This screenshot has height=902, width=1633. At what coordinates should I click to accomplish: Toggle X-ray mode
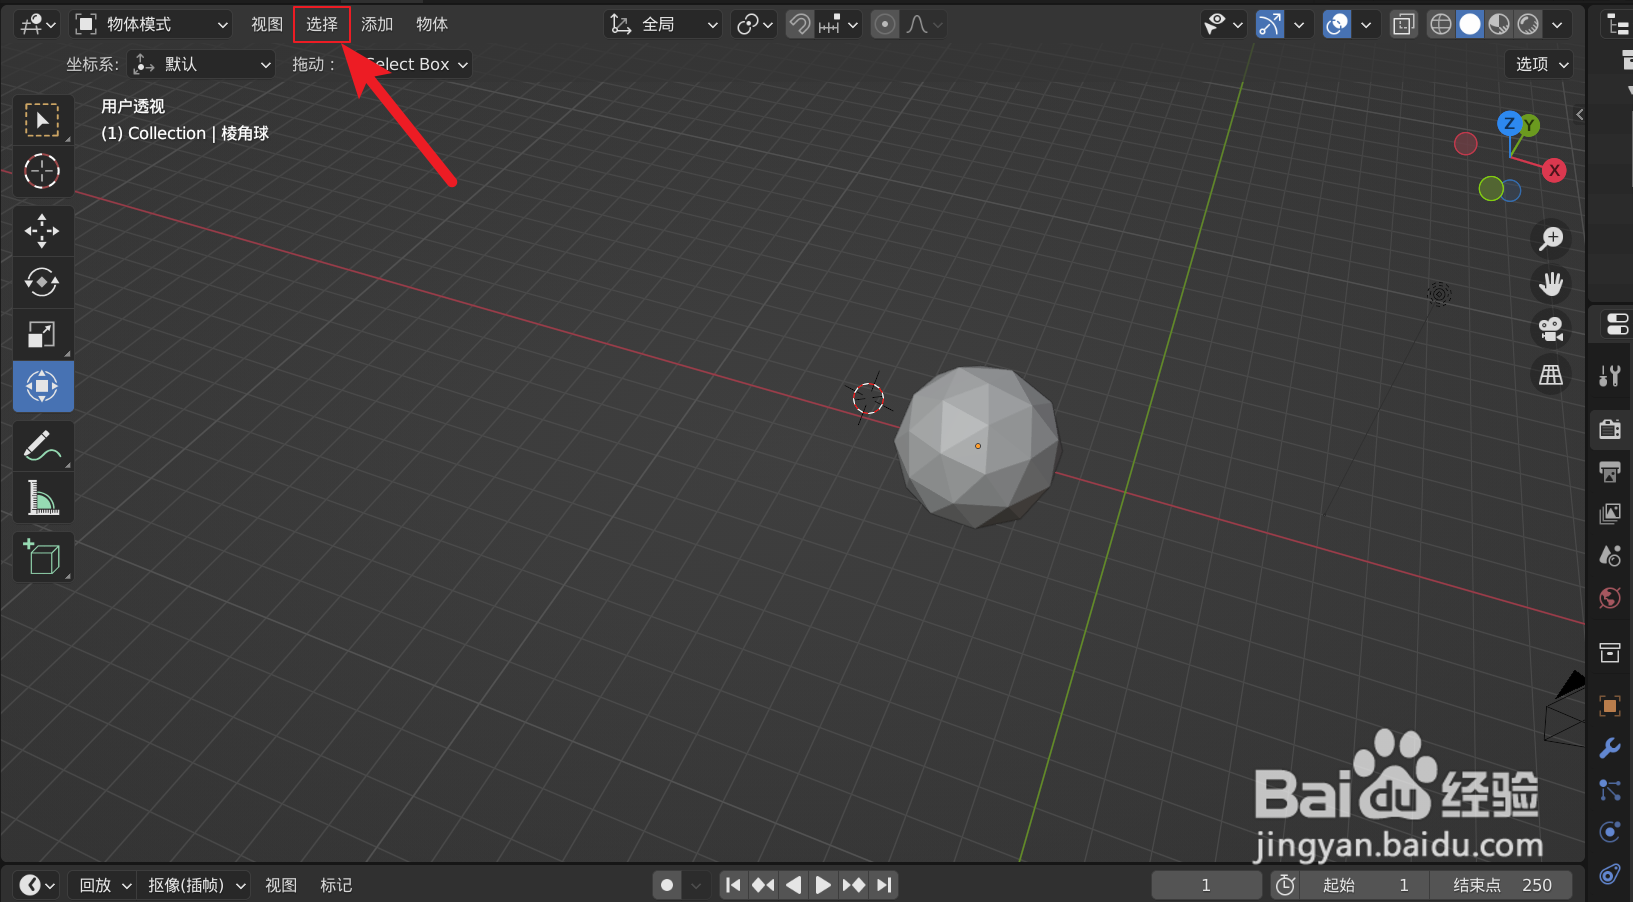tap(1404, 24)
